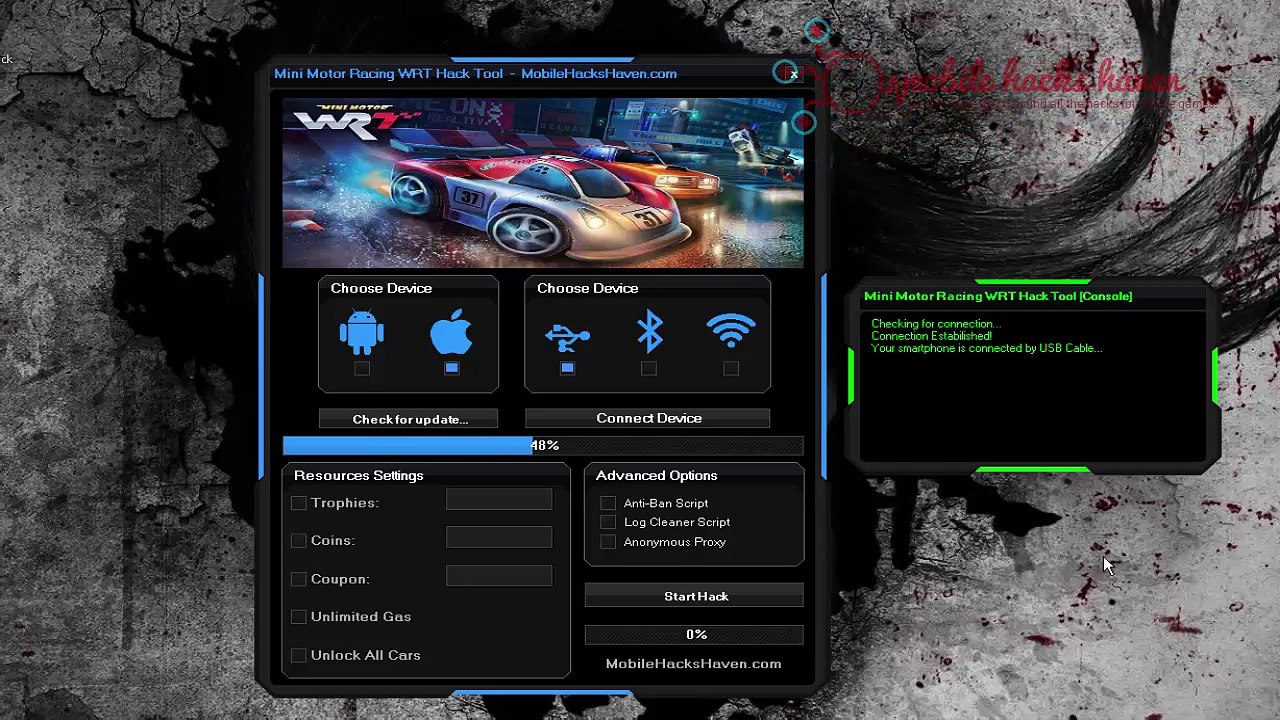Enable Anonymous Proxy
The height and width of the screenshot is (720, 1280).
point(608,542)
